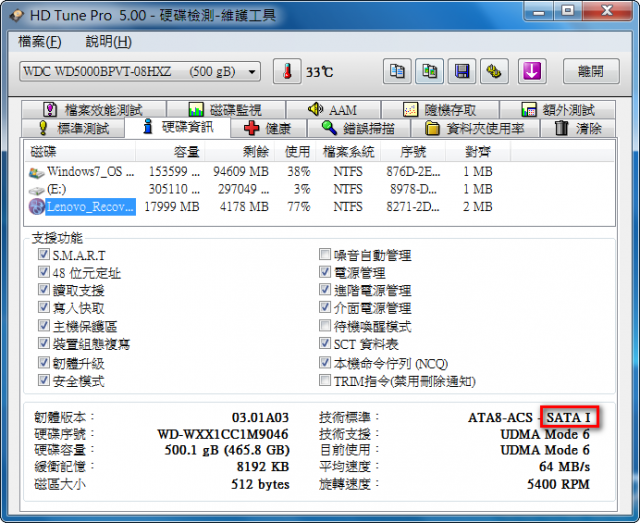The width and height of the screenshot is (640, 523).
Task: Open the 資料夾使用率 tab
Action: [x=476, y=128]
